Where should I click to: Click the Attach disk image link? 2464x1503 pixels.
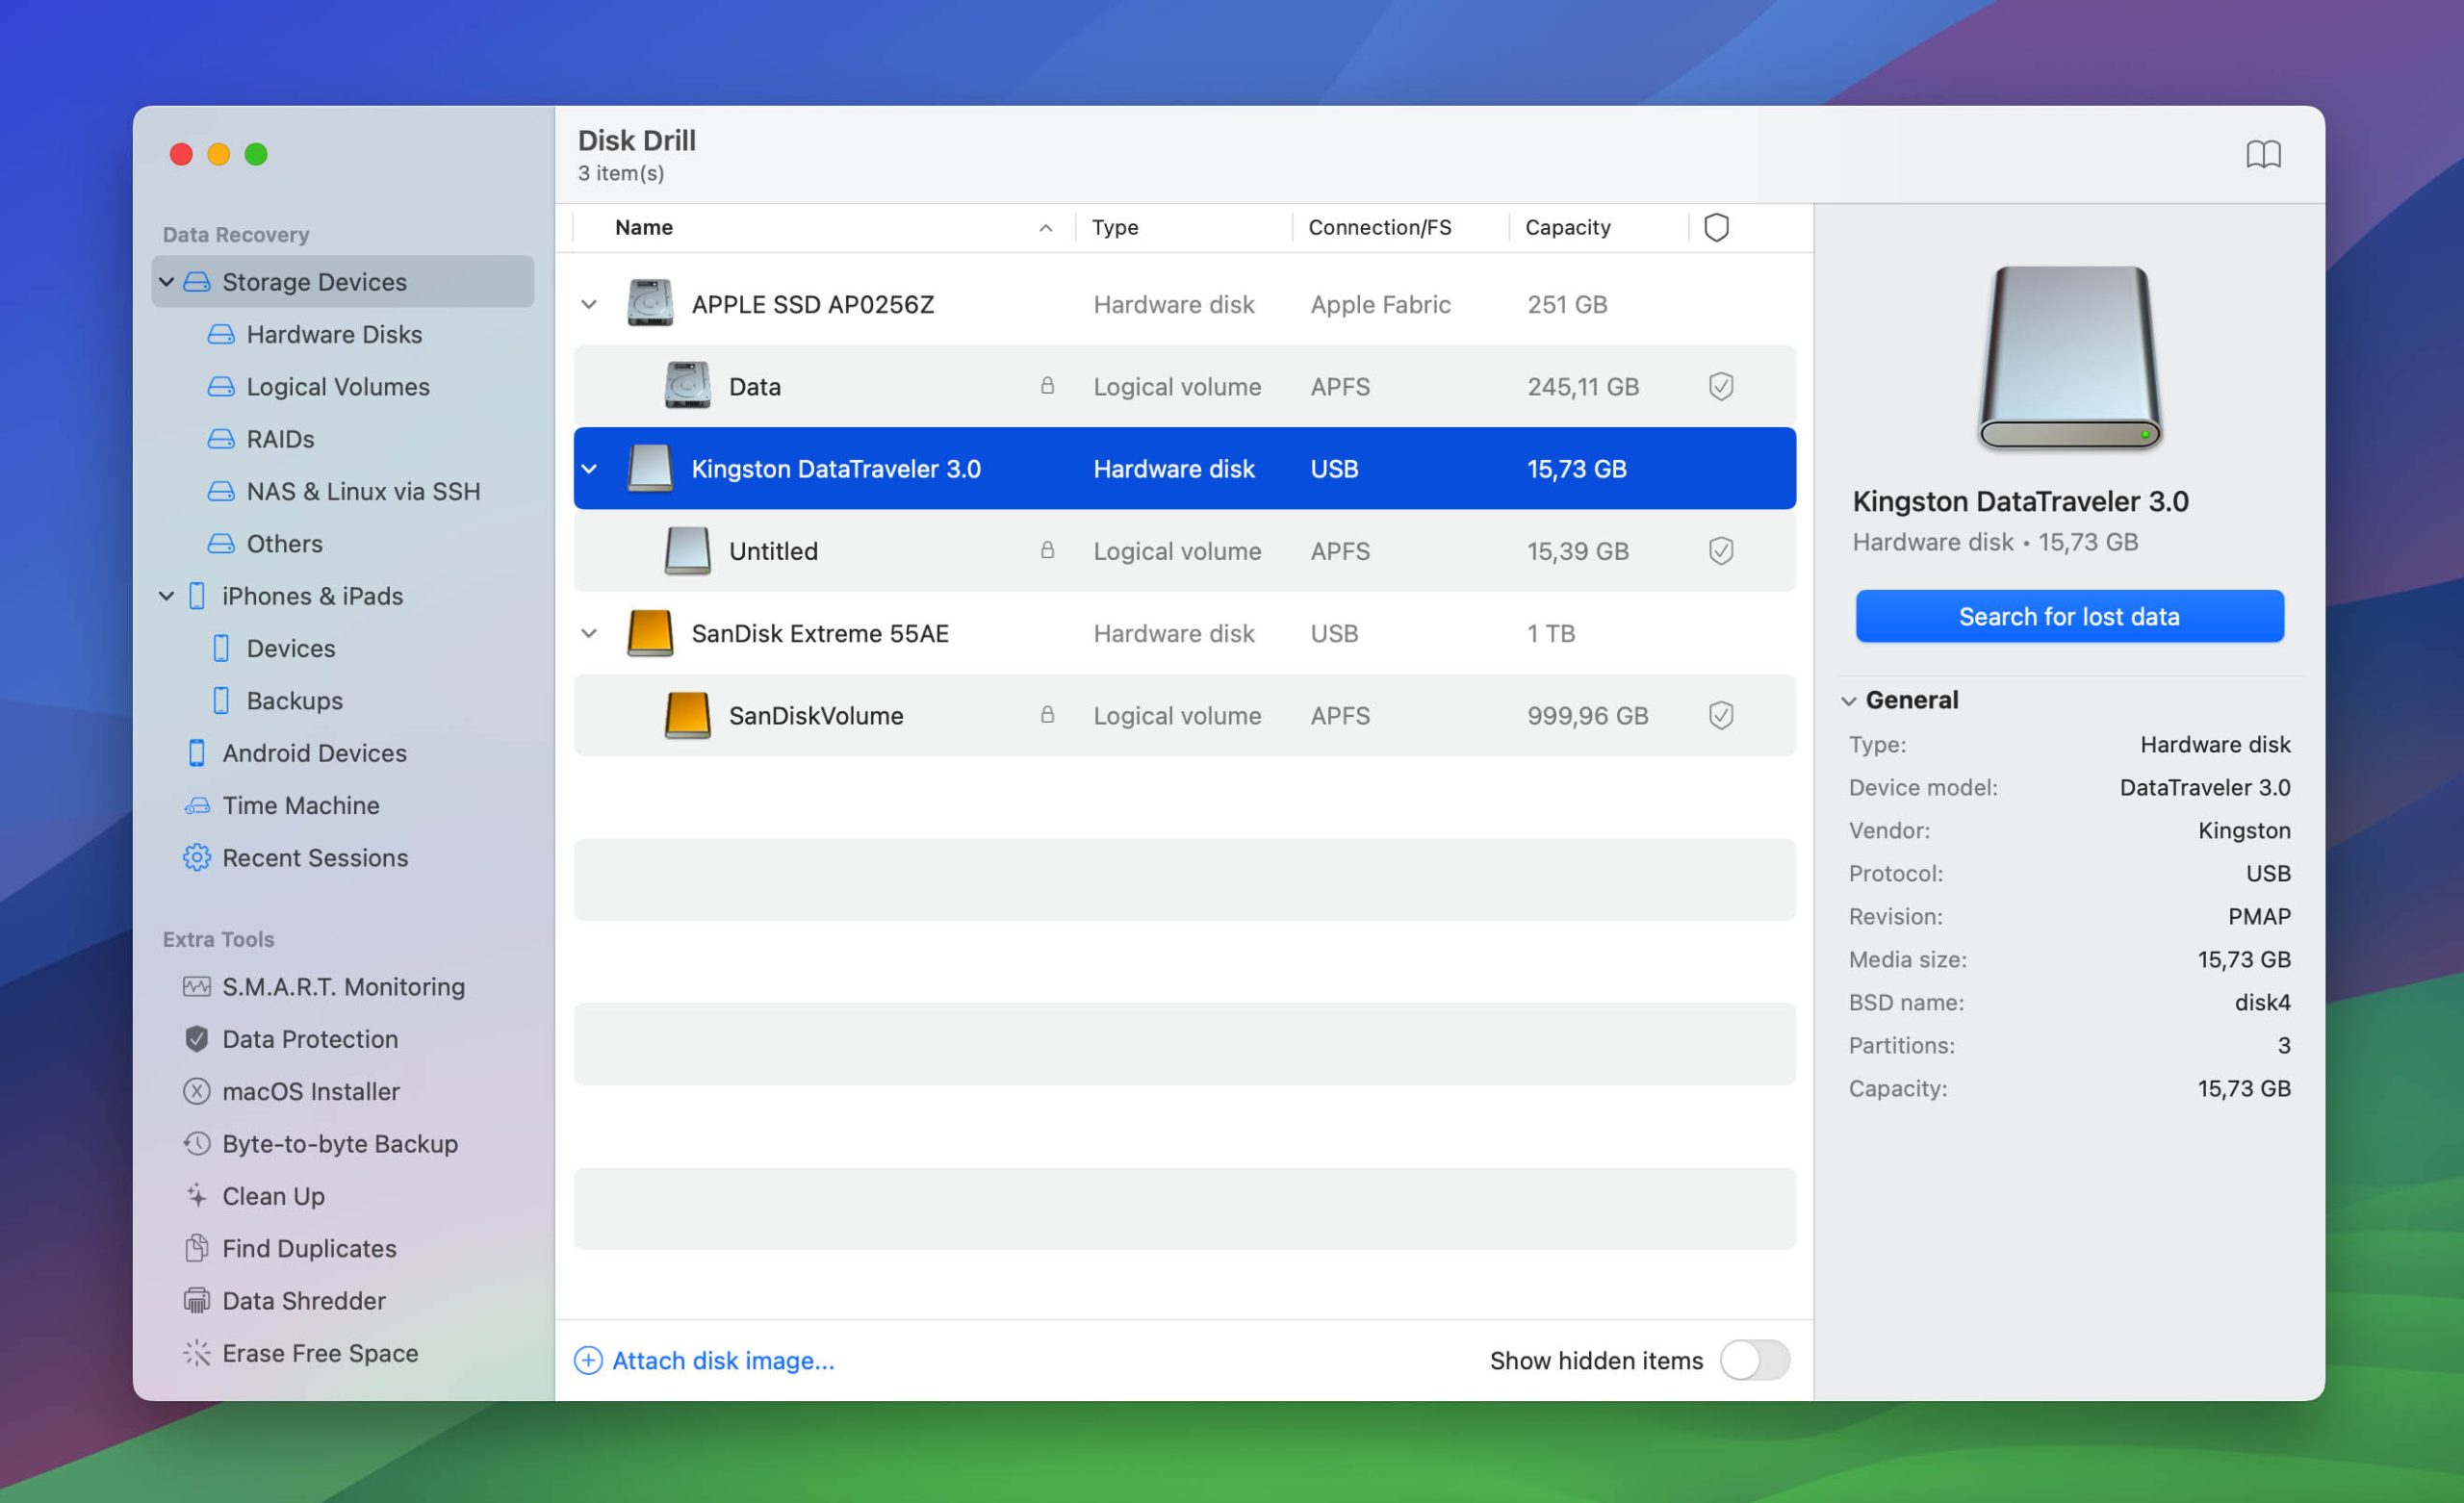pos(704,1360)
